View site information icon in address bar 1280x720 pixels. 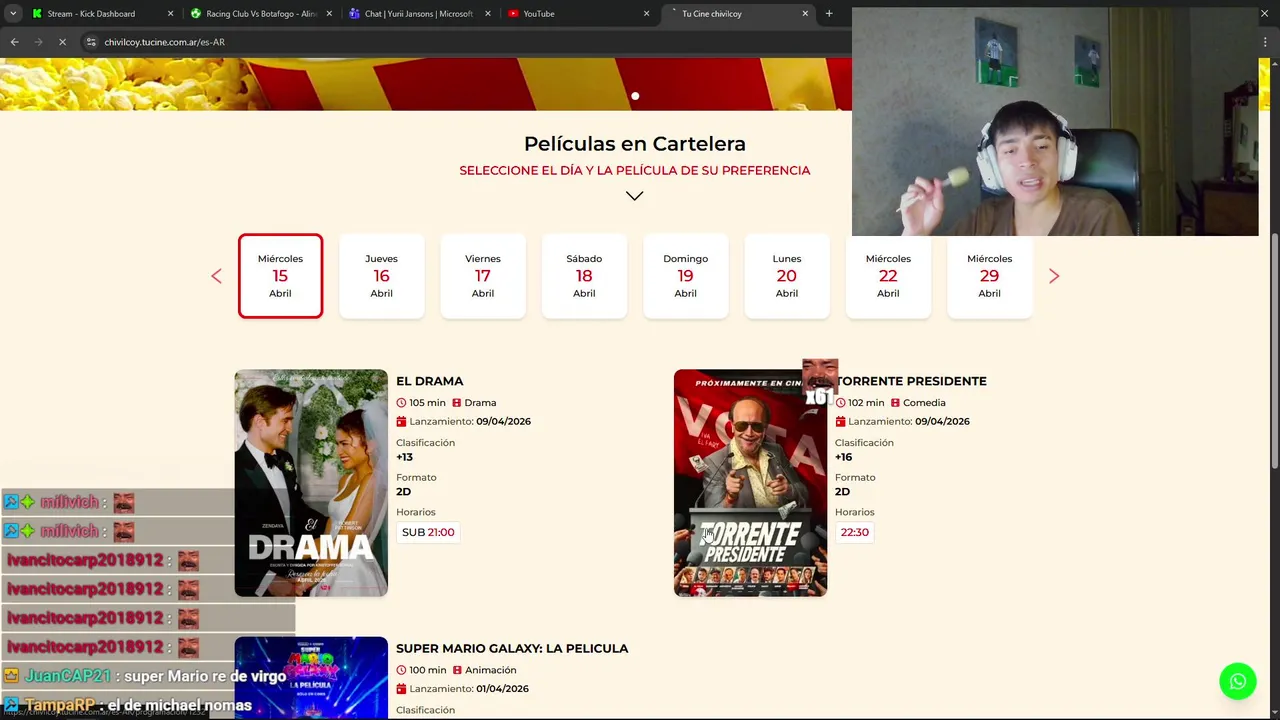[91, 42]
